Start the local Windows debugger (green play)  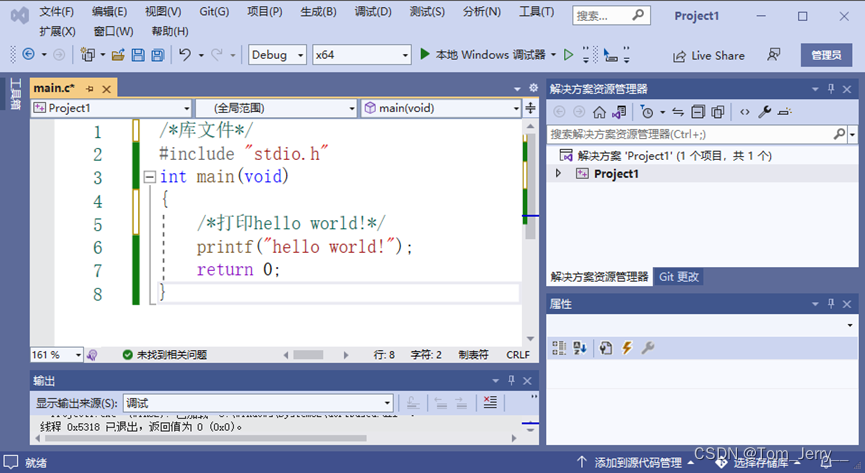tap(425, 54)
